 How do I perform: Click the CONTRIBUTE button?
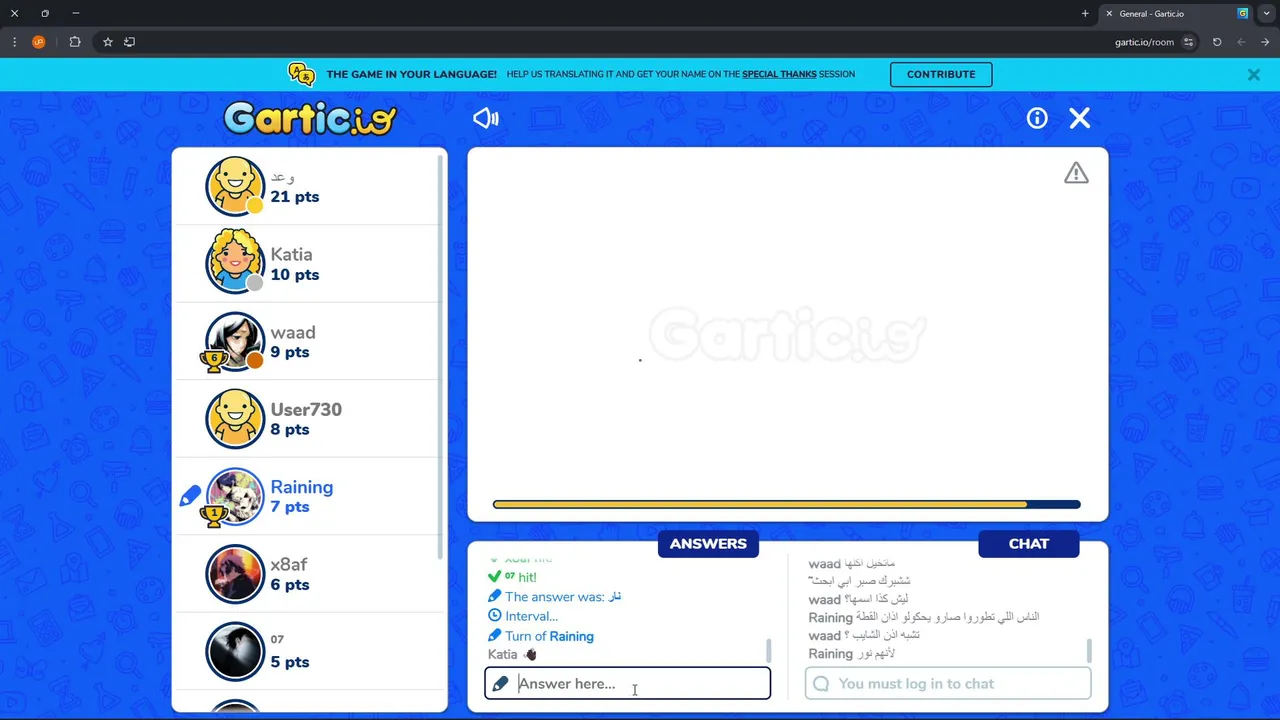tap(941, 74)
